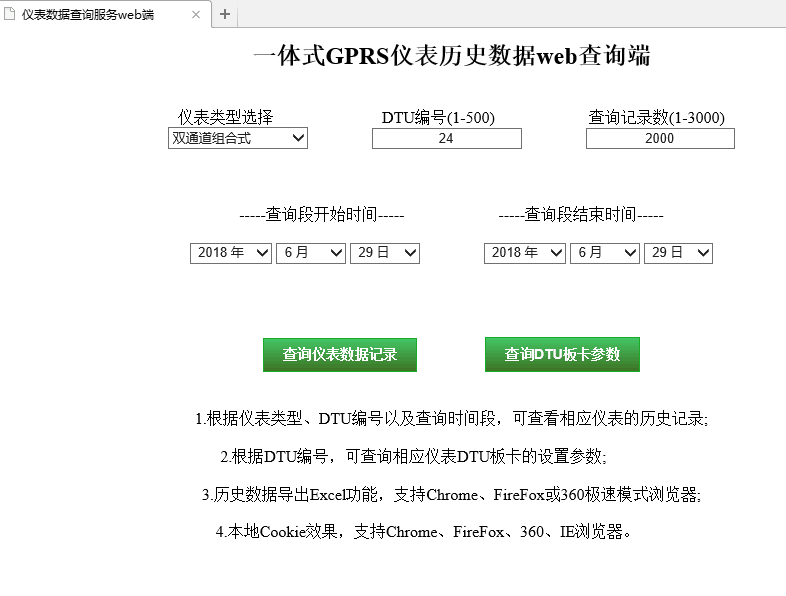The image size is (786, 596).
Task: Expand the start time year dropdown
Action: pos(231,253)
